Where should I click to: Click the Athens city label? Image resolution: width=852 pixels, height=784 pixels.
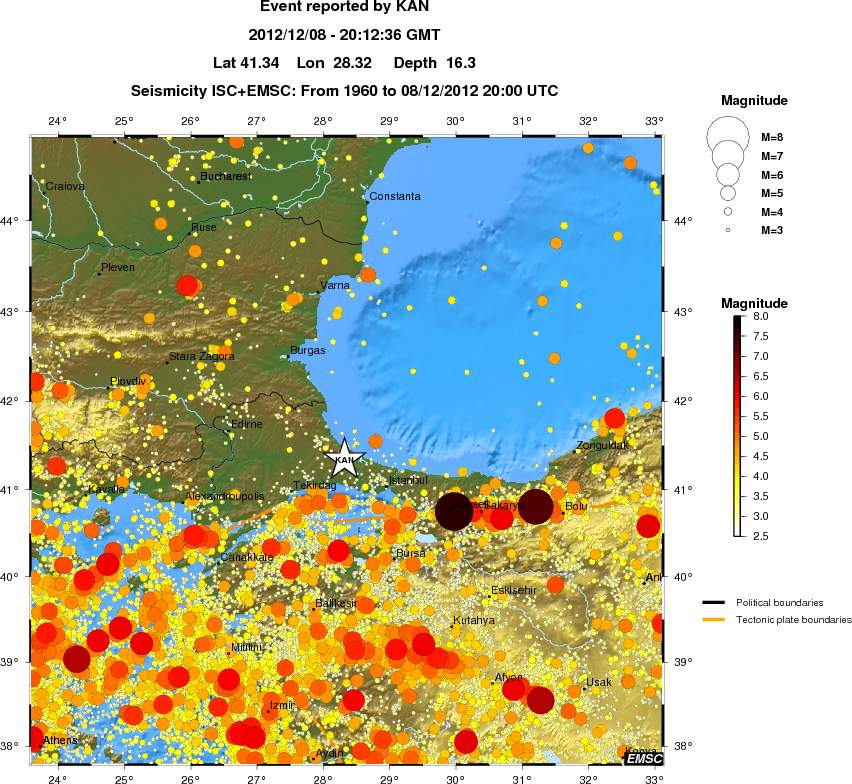coord(60,740)
